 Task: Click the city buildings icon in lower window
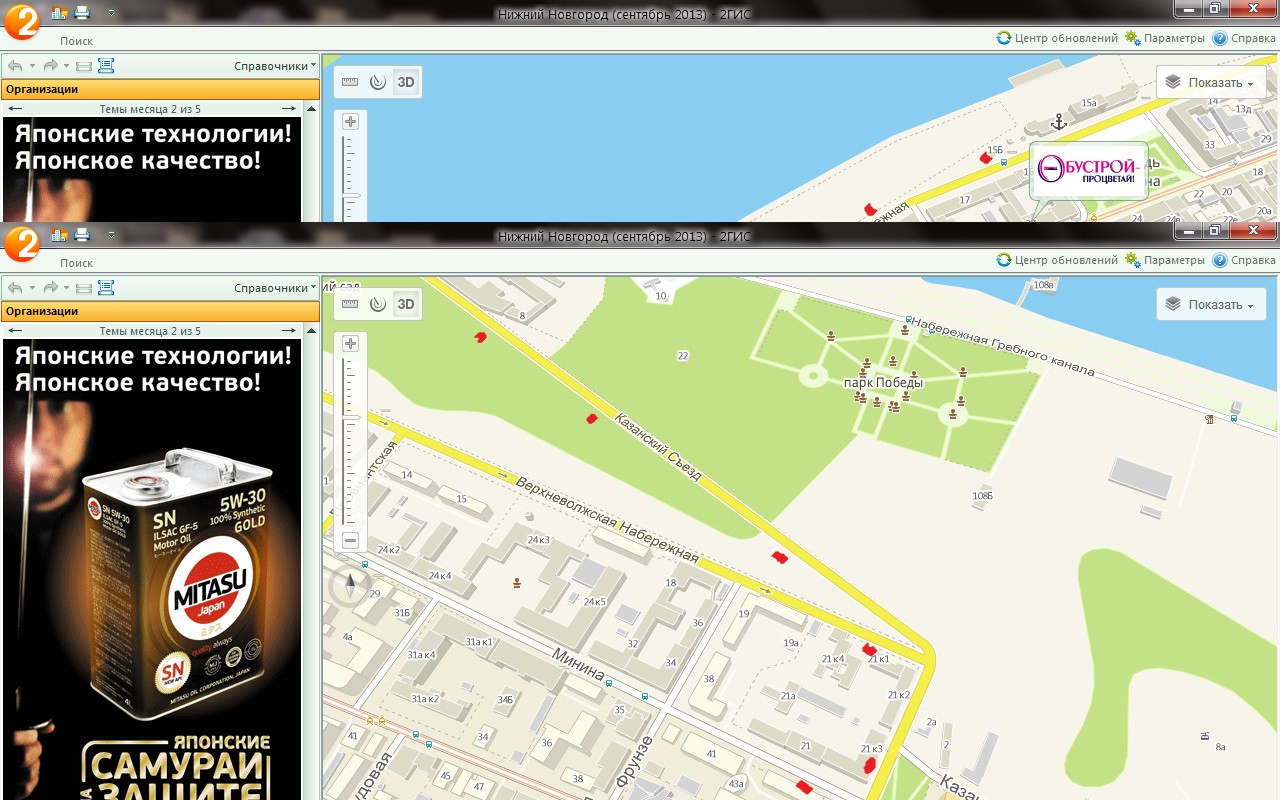59,235
